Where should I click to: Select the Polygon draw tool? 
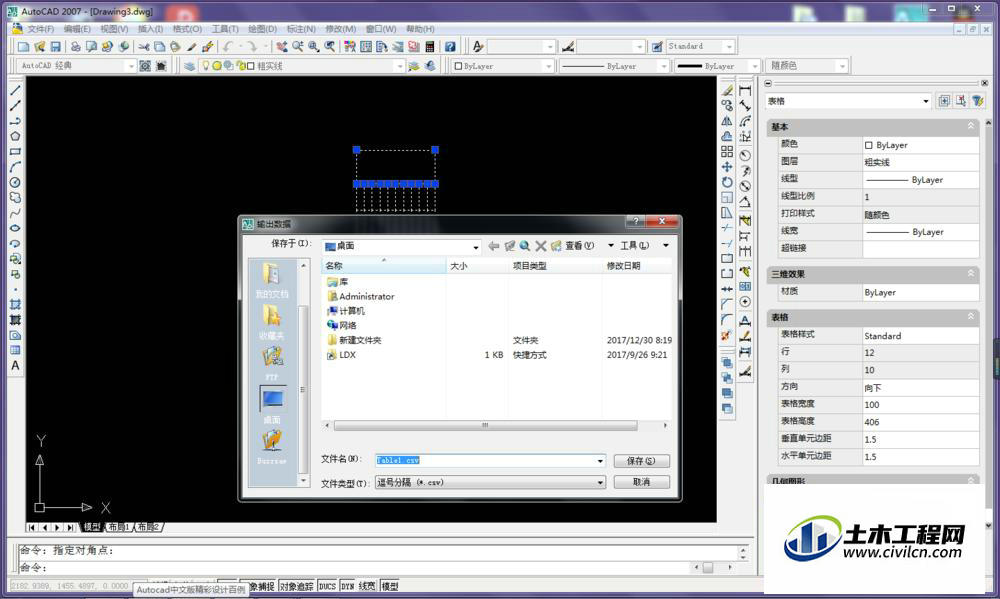click(15, 136)
